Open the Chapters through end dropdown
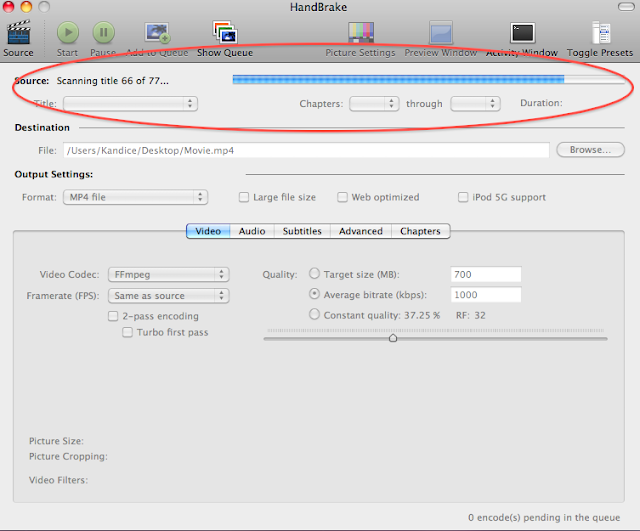The image size is (640, 531). pos(476,104)
